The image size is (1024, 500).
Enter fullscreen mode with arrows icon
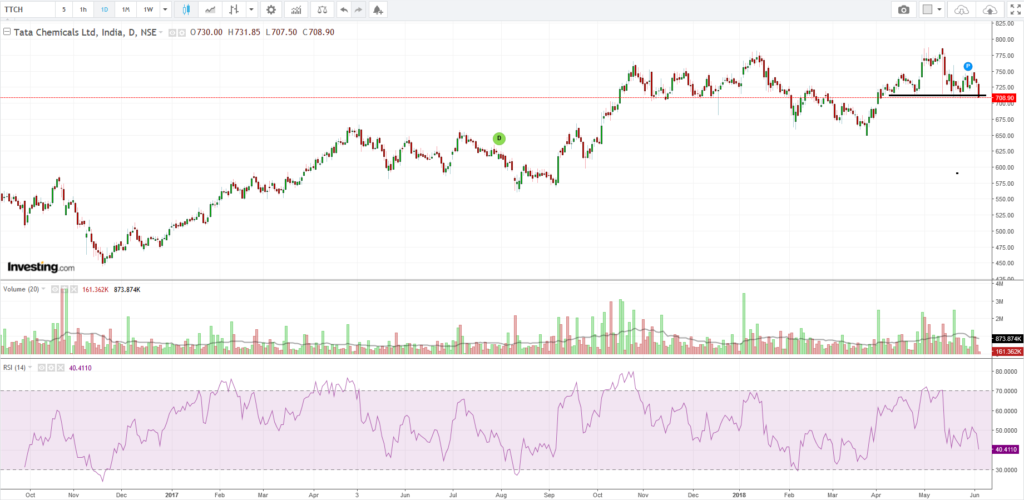pyautogui.click(x=1014, y=10)
